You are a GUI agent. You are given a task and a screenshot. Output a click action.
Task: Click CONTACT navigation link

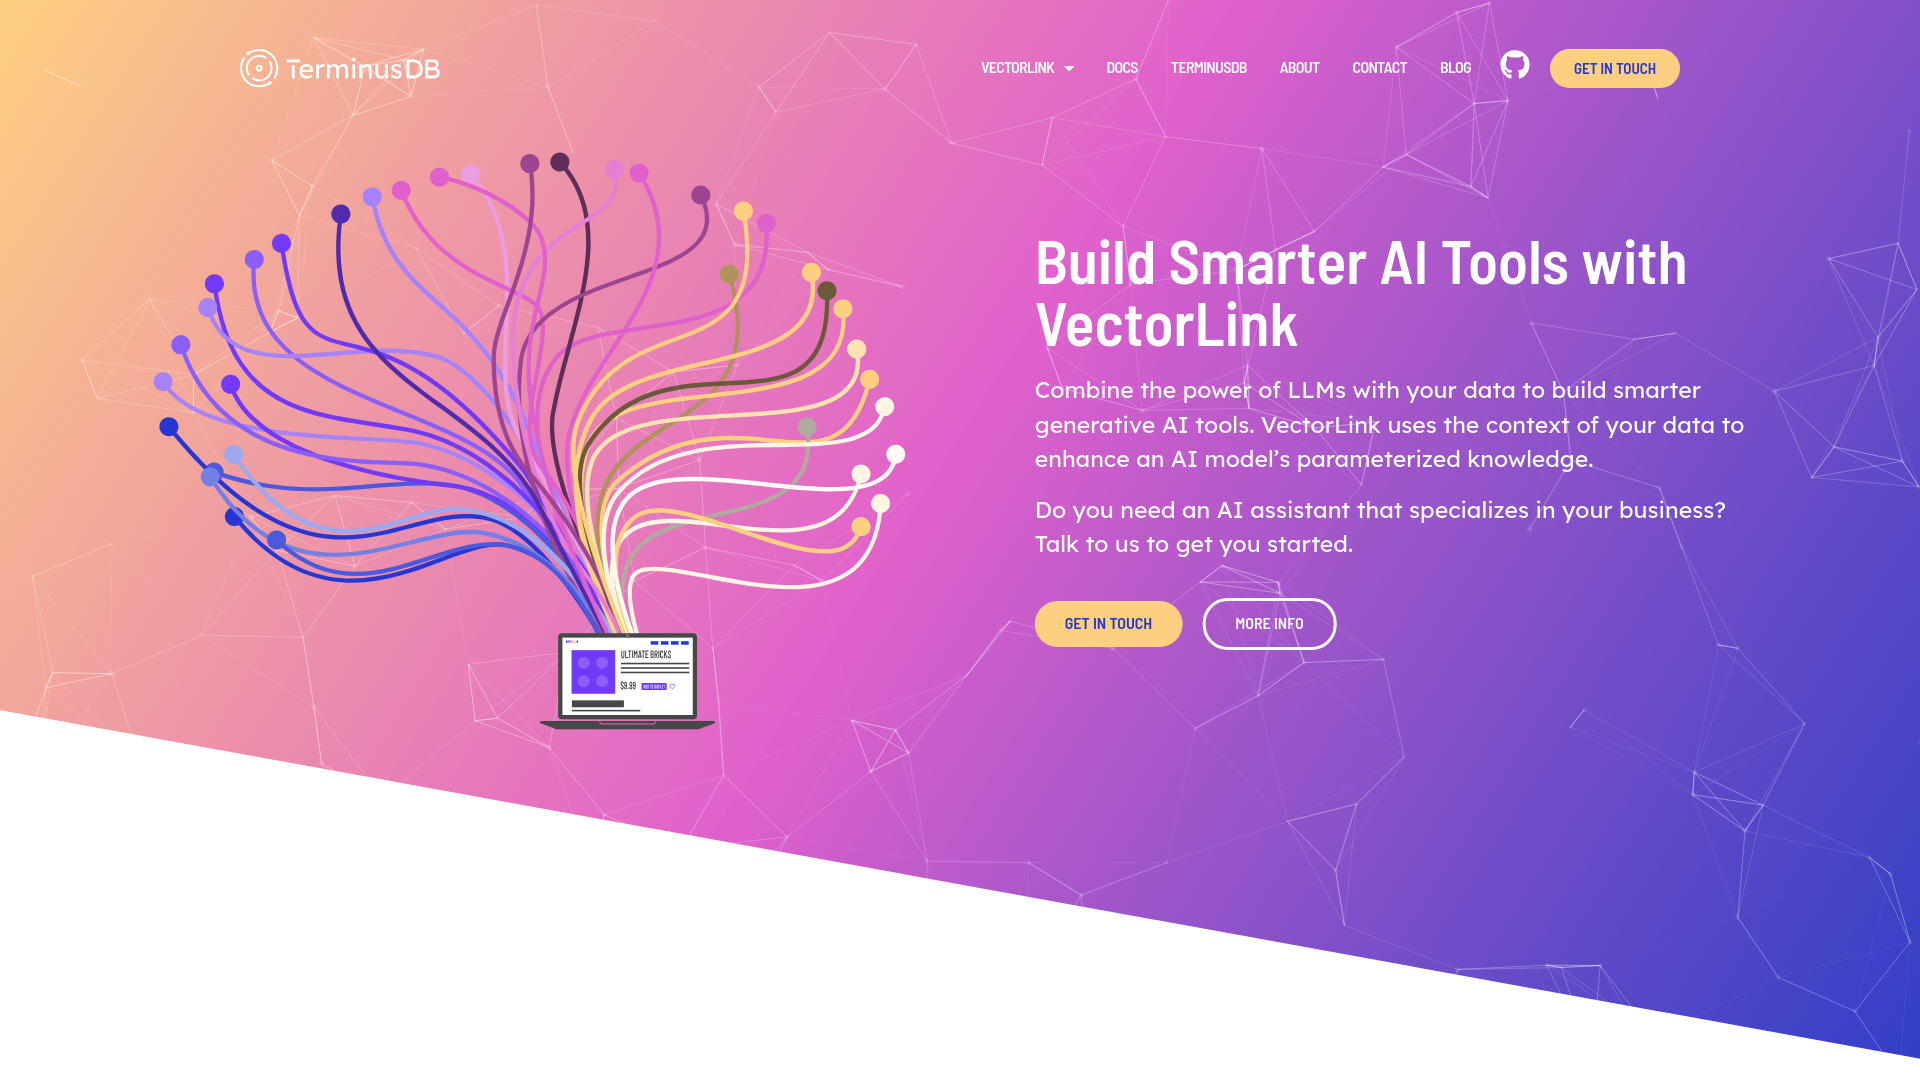tap(1379, 67)
